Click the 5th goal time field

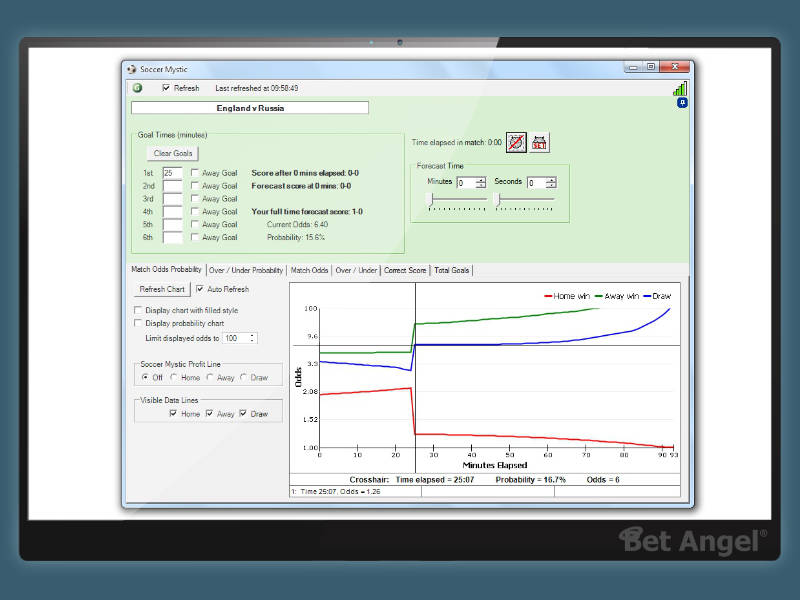pos(172,224)
